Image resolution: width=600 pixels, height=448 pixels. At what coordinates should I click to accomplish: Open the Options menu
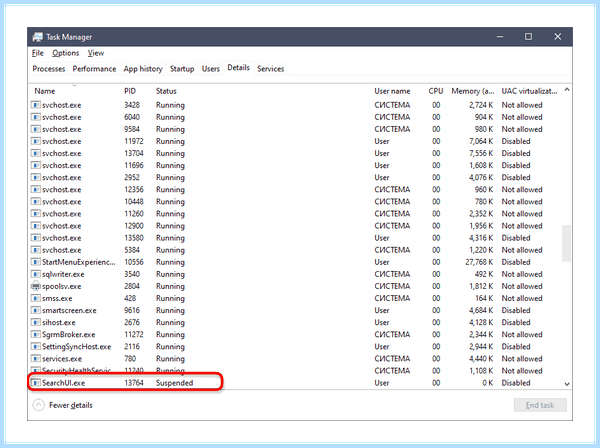tap(65, 53)
